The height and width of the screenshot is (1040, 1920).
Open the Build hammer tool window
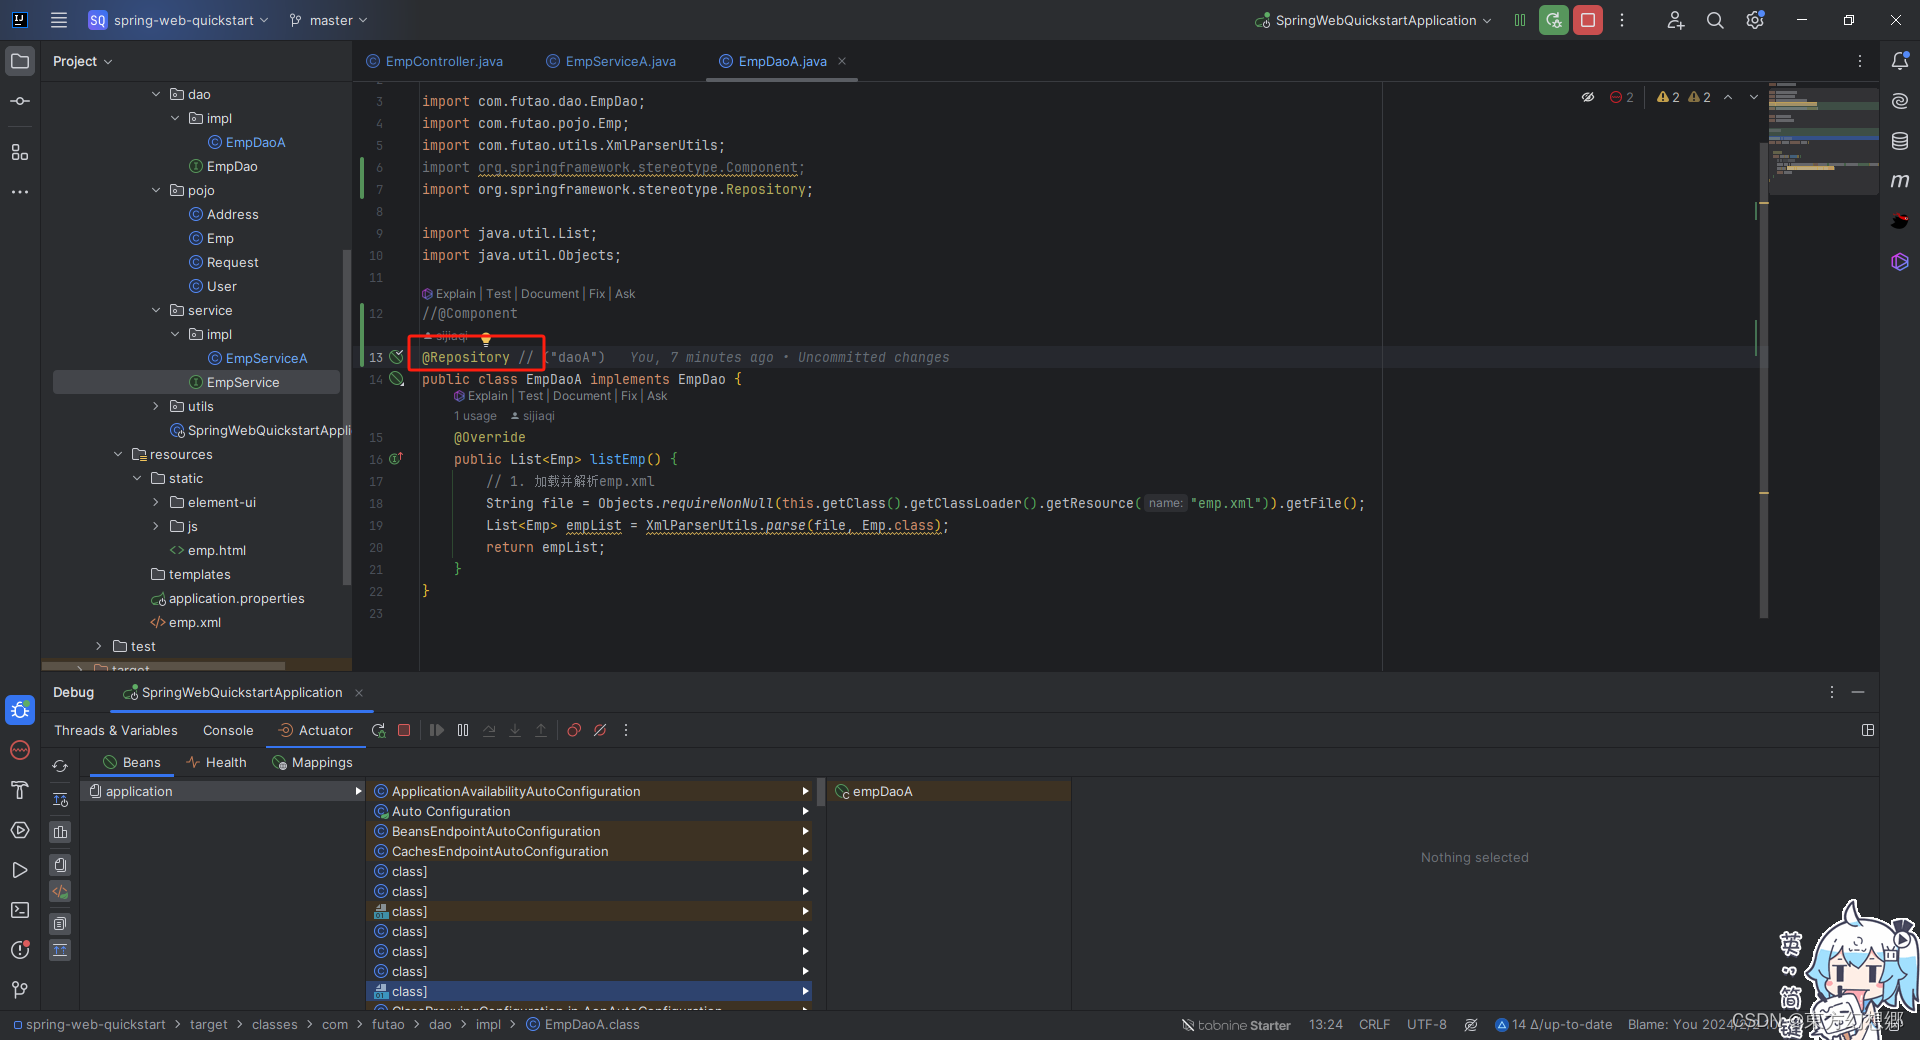coord(20,790)
